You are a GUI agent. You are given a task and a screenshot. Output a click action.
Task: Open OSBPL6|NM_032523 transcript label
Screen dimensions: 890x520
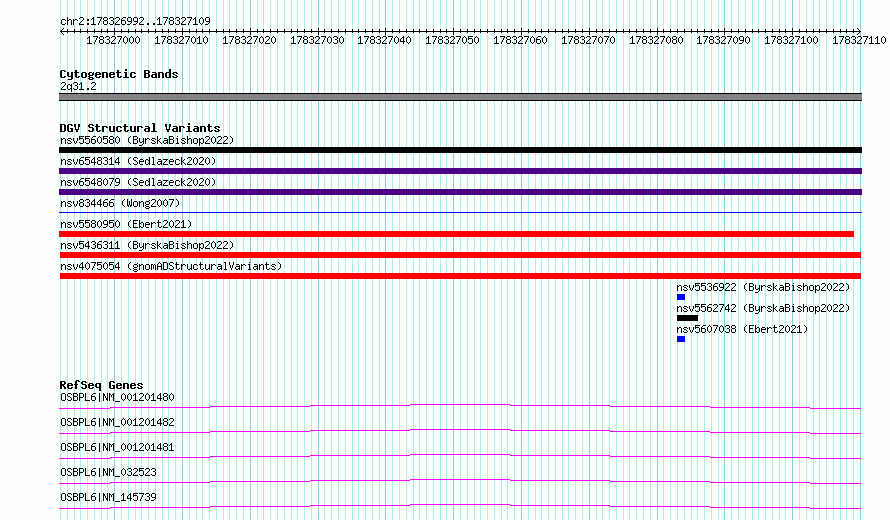point(108,472)
